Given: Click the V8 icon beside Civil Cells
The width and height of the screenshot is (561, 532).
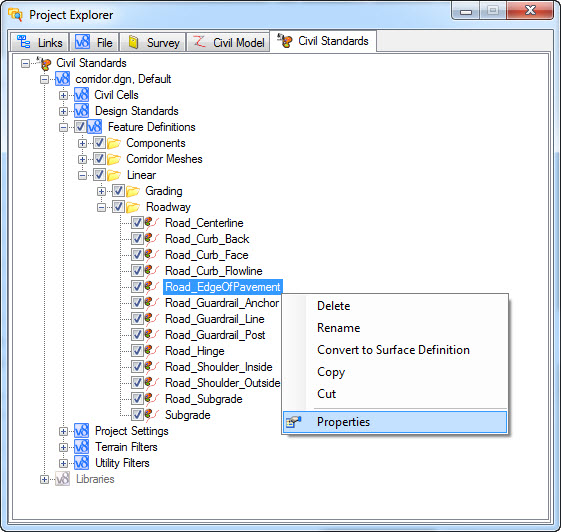Looking at the screenshot, I should [82, 95].
